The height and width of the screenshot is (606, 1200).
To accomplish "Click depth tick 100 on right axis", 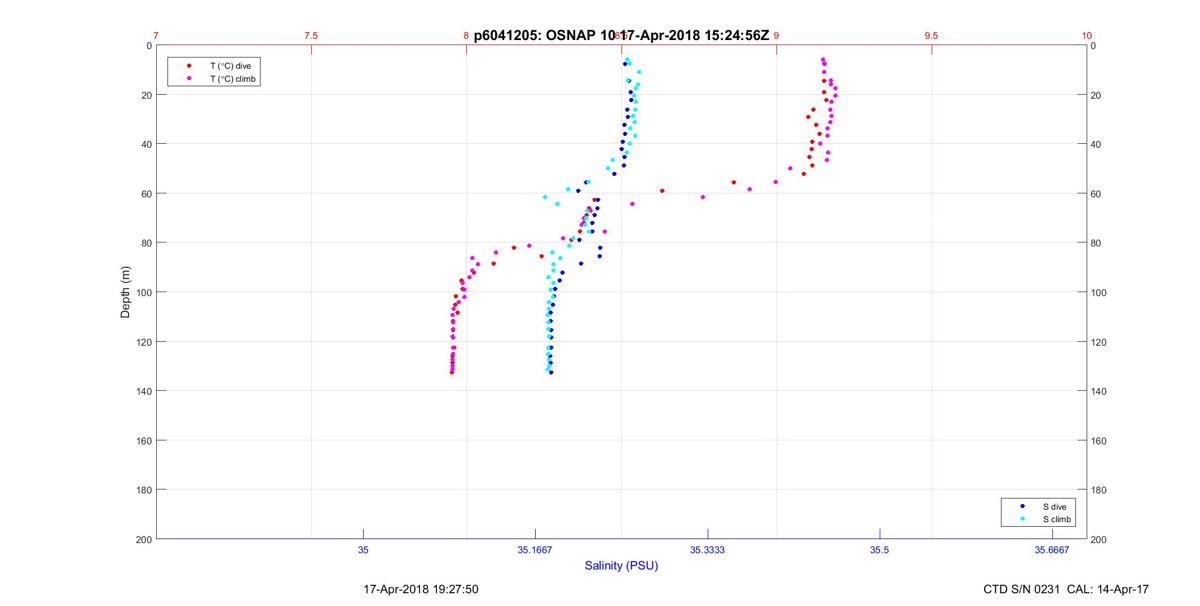I will [1100, 292].
